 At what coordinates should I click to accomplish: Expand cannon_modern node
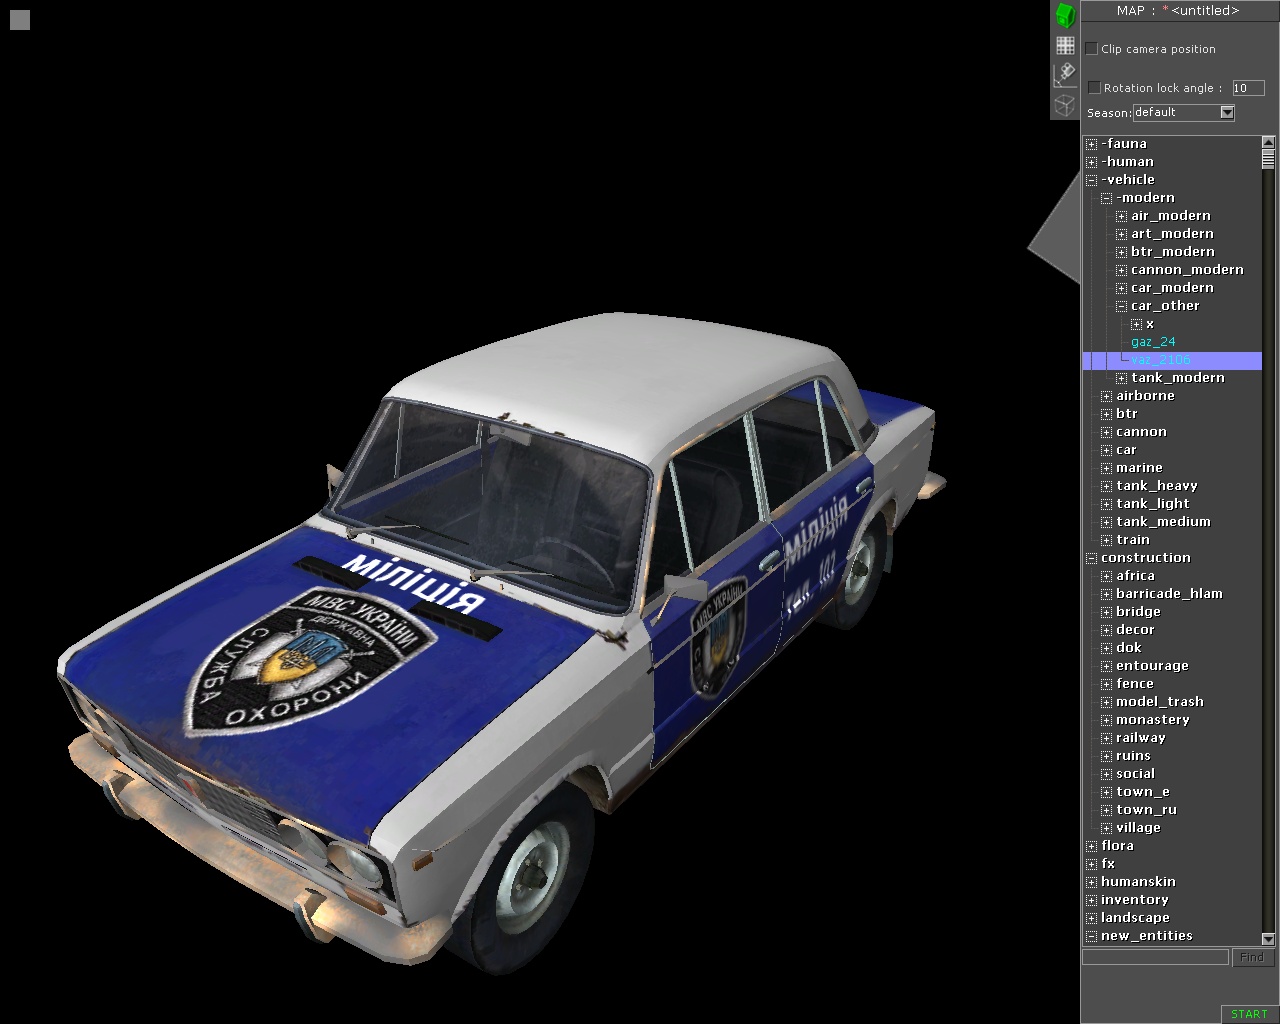pyautogui.click(x=1122, y=270)
